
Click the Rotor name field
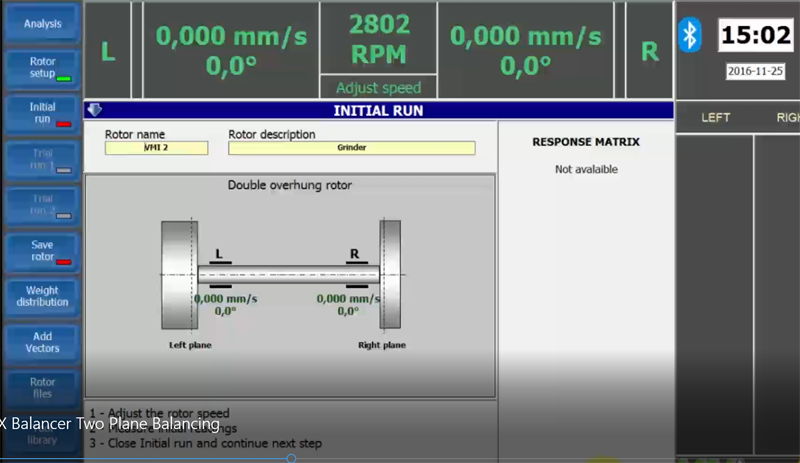(x=156, y=148)
